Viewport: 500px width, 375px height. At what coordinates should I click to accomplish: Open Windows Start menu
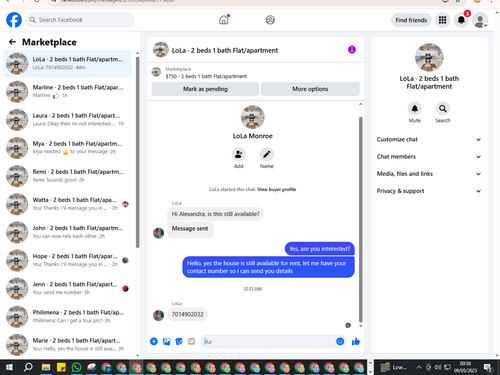click(x=9, y=367)
